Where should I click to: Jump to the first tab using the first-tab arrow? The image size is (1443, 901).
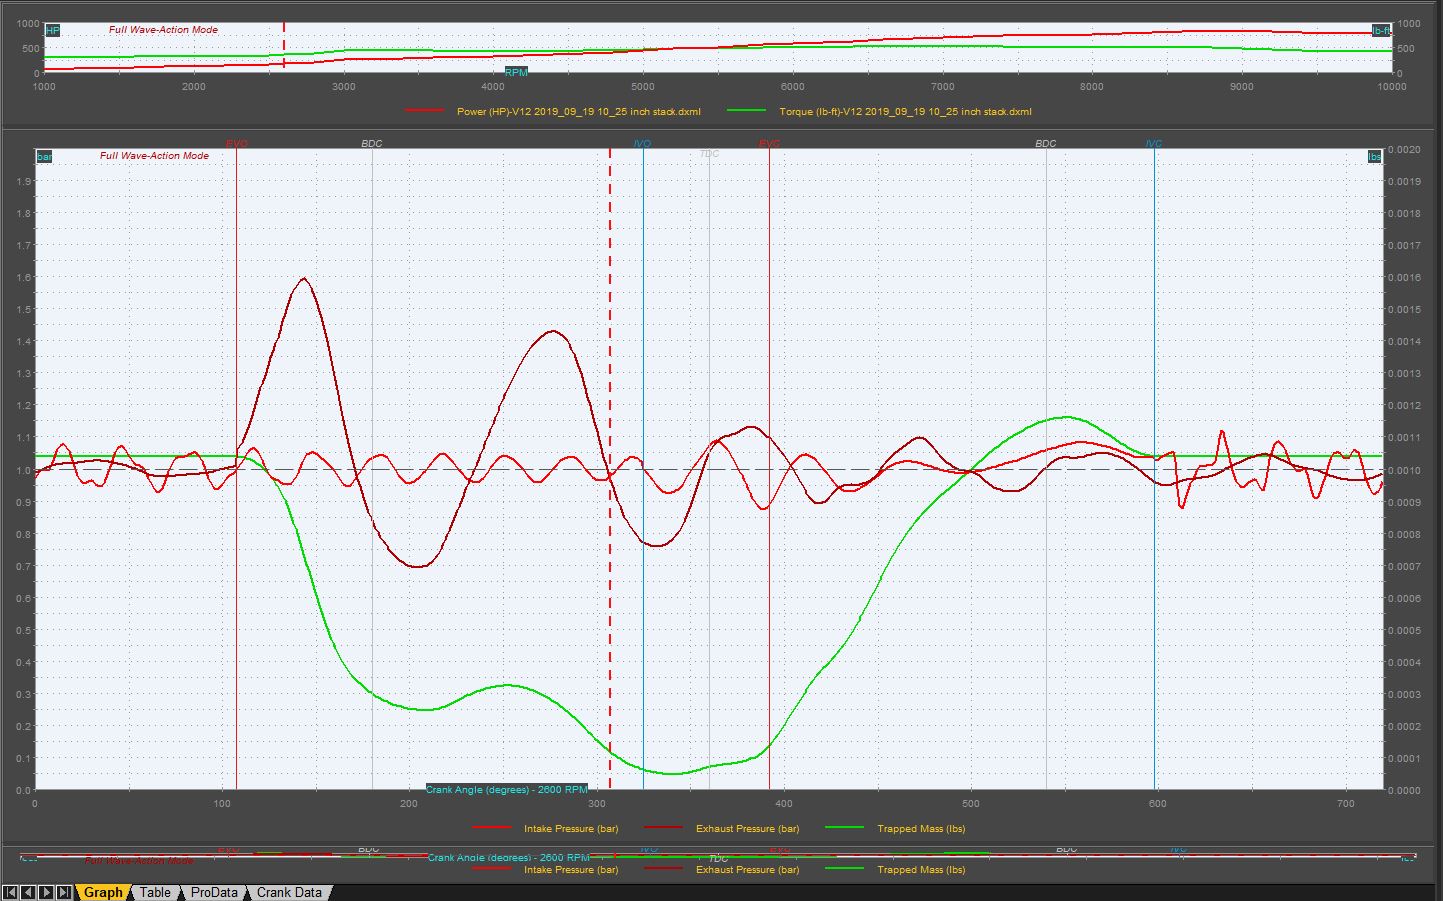(x=11, y=892)
